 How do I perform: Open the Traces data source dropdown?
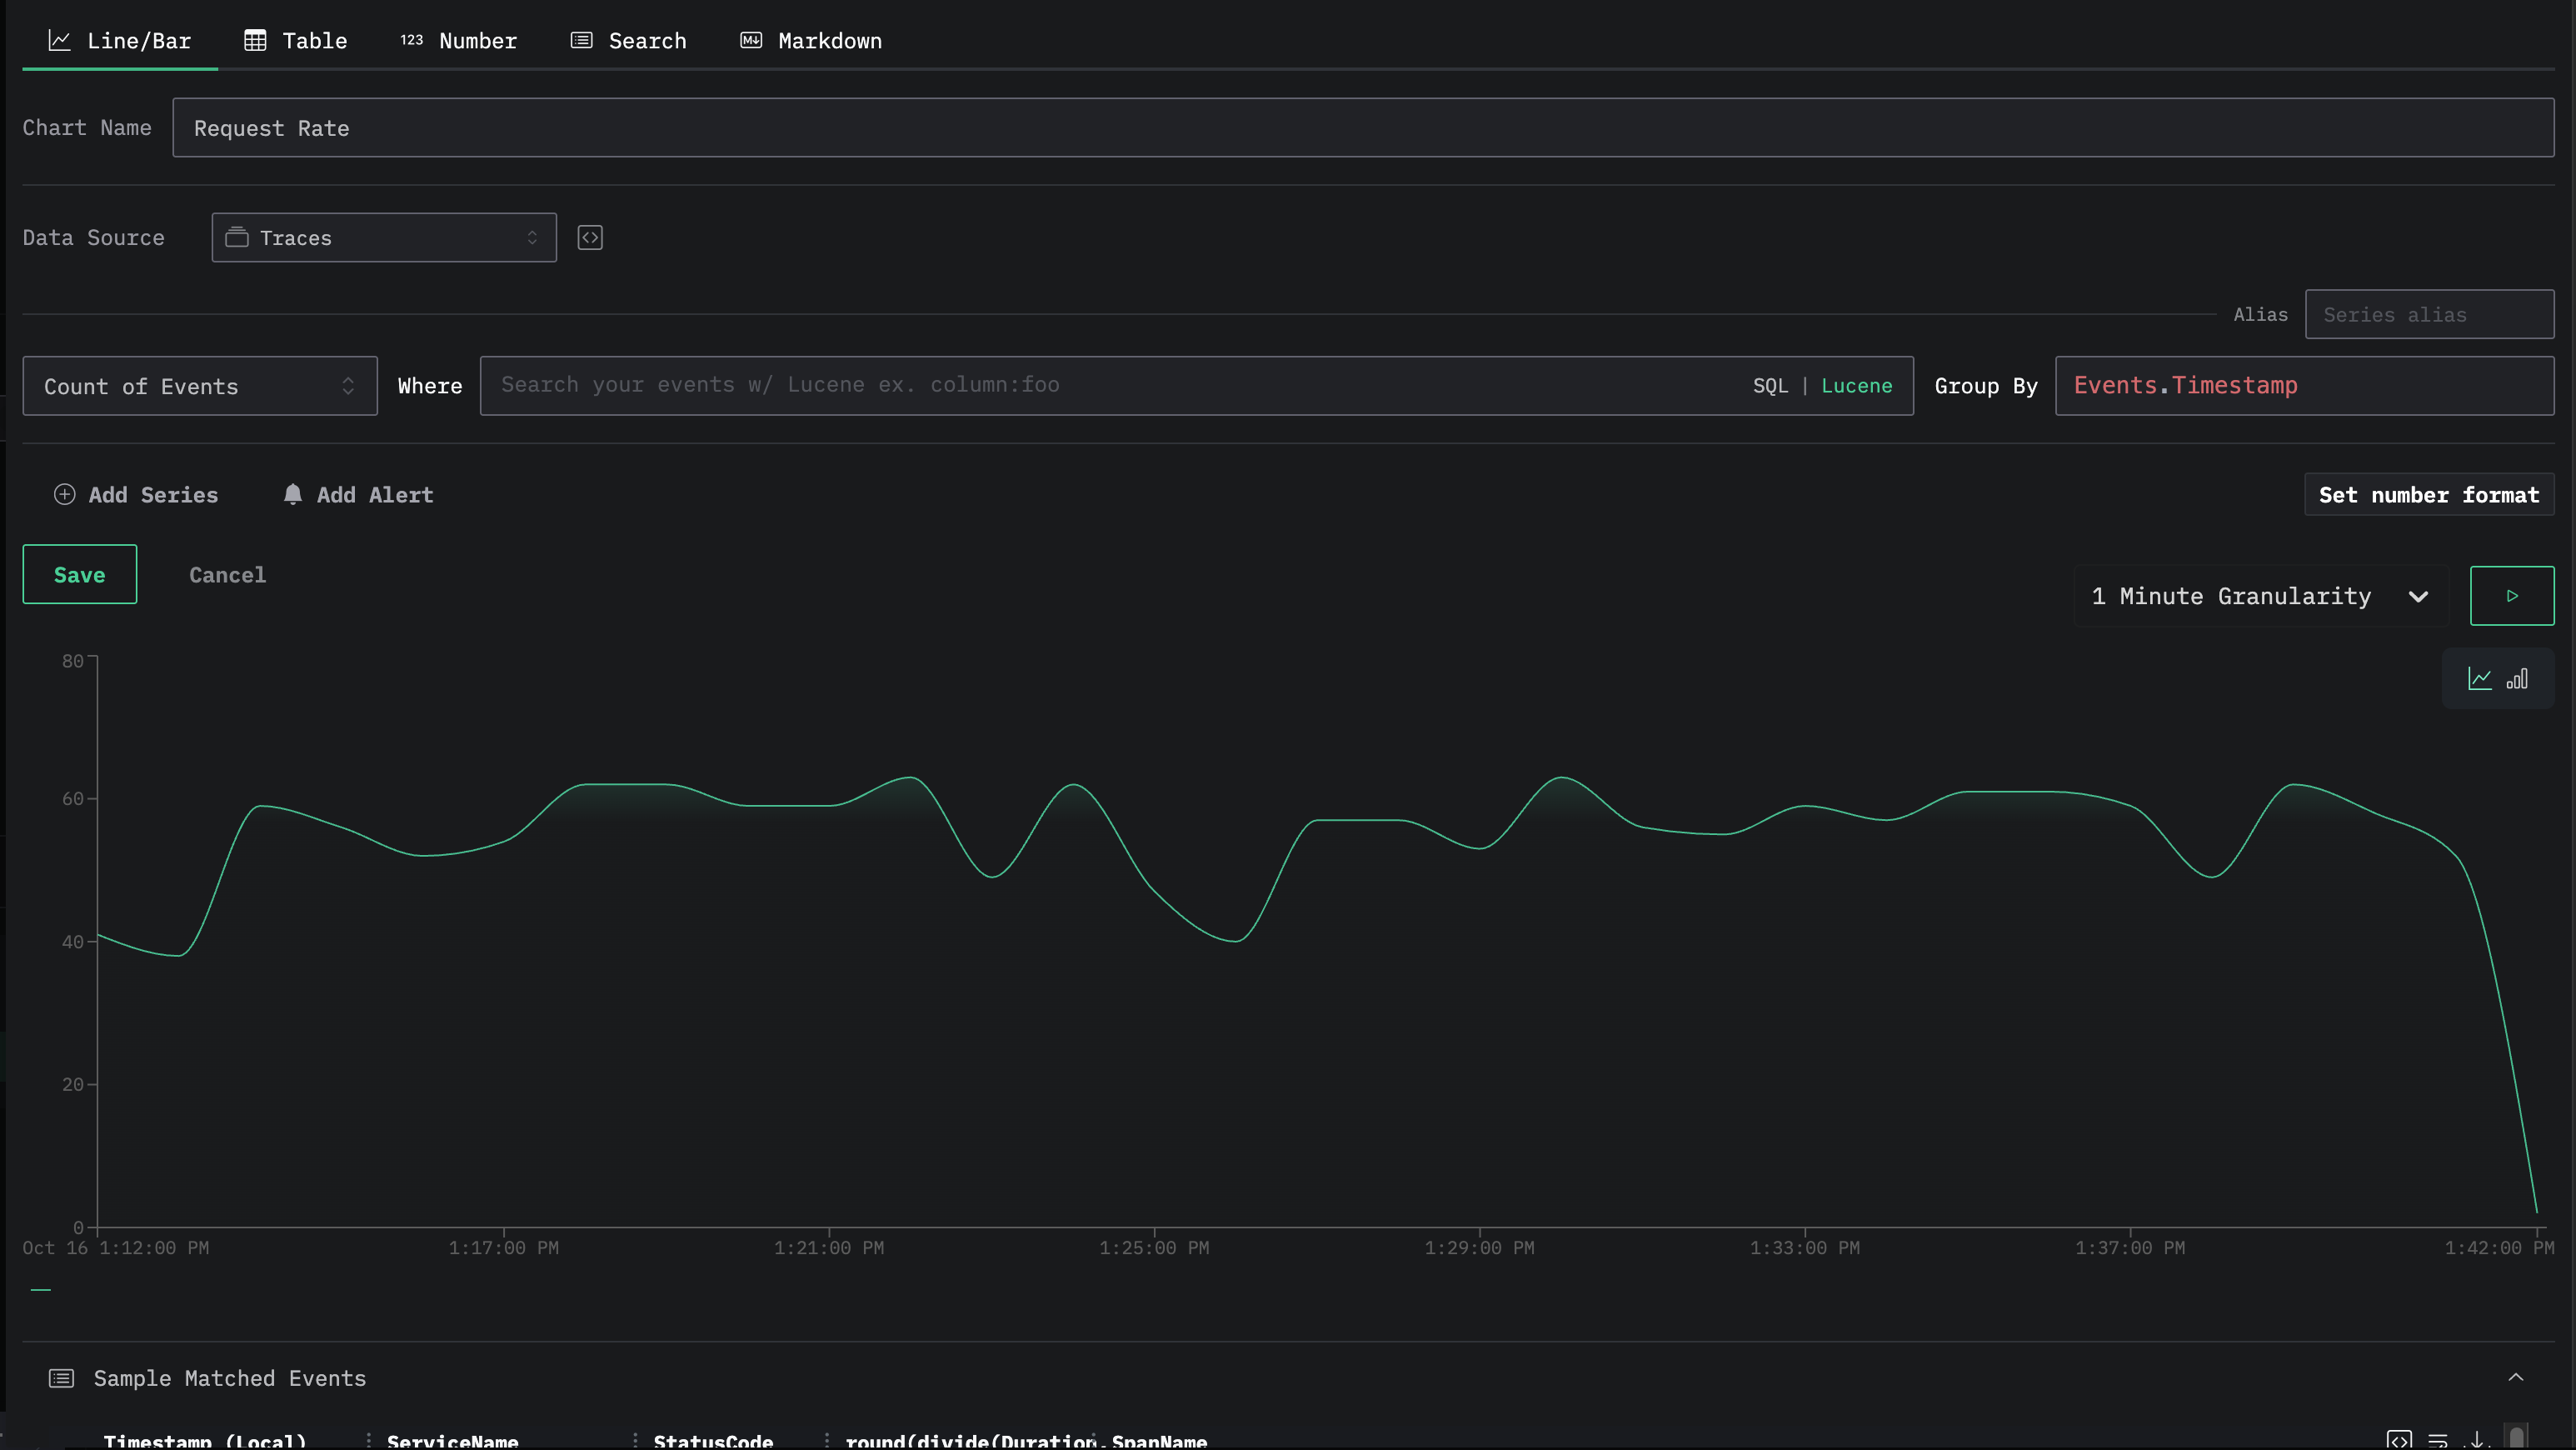tap(384, 238)
